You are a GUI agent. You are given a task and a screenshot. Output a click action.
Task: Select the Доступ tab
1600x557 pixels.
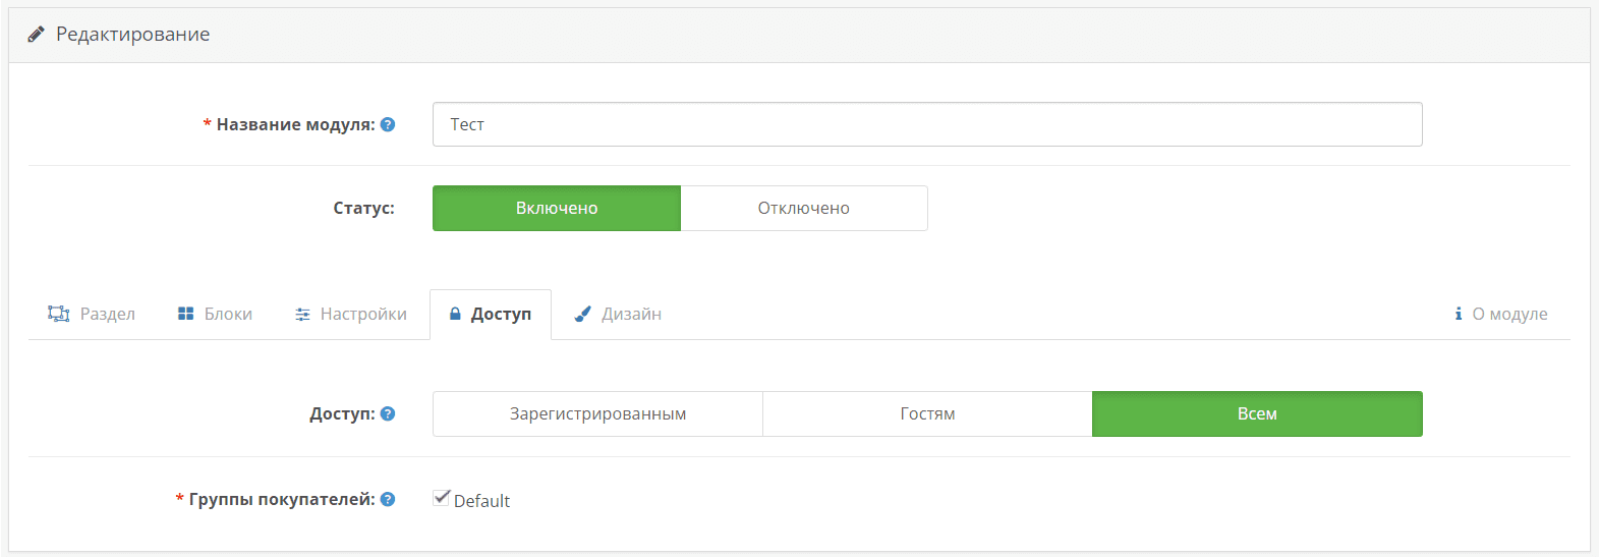[x=491, y=314]
